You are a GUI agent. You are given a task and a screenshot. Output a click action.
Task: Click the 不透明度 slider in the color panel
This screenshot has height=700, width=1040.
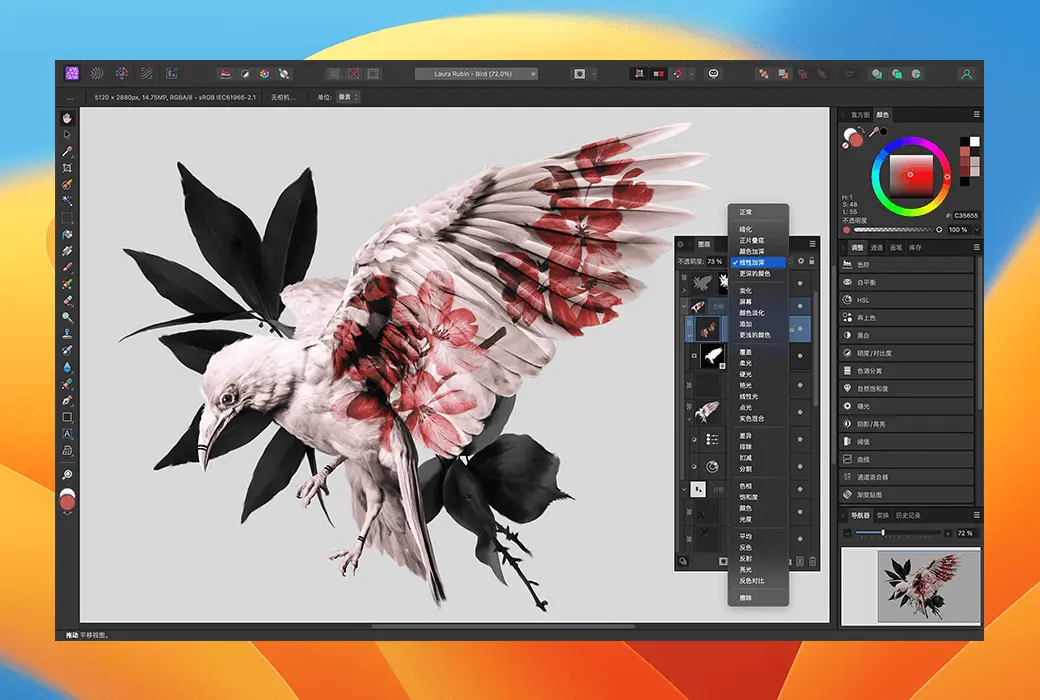pyautogui.click(x=897, y=230)
